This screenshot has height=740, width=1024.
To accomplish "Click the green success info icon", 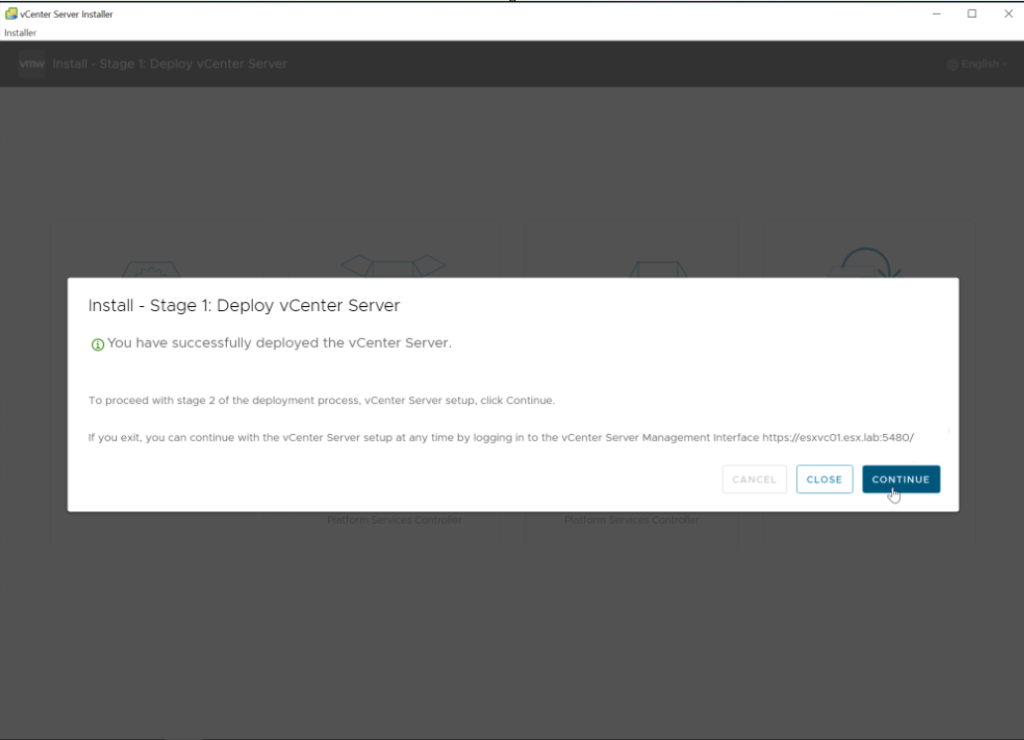I will coord(97,344).
